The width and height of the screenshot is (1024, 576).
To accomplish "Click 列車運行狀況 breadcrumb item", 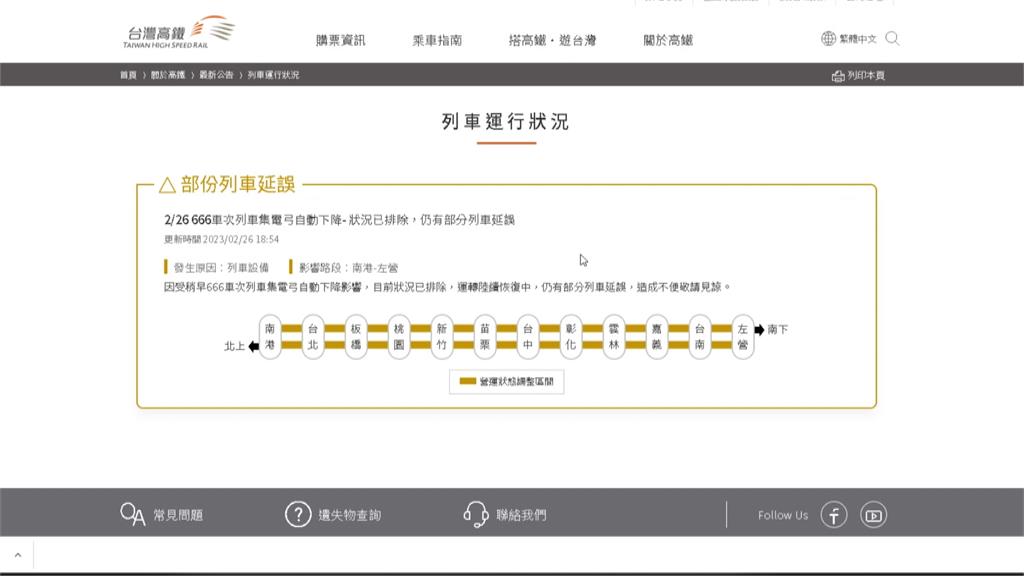I will pos(273,75).
